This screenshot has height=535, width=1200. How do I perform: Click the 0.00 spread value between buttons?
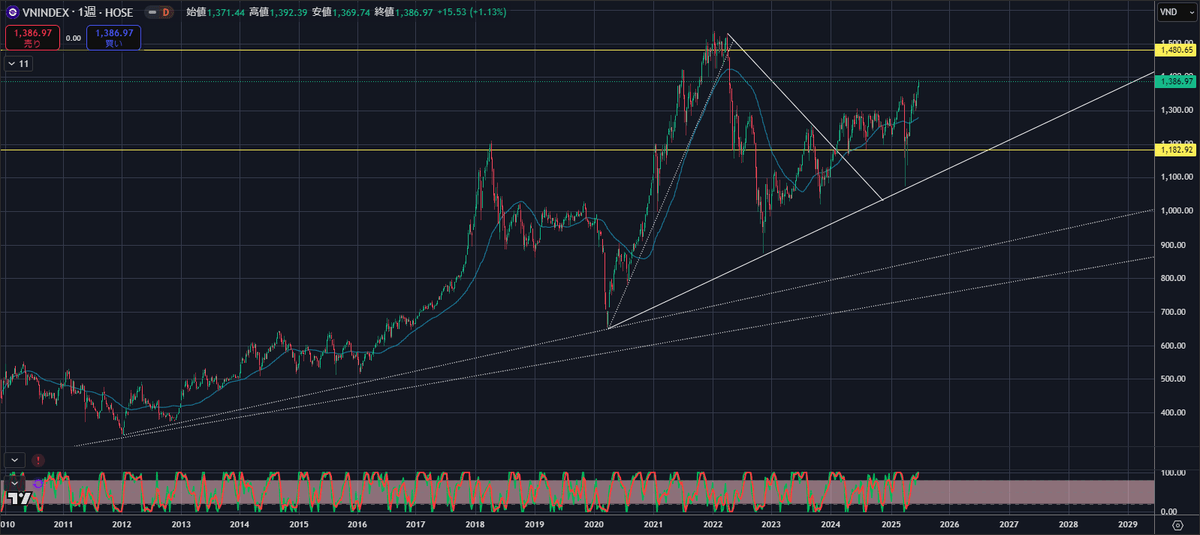[x=72, y=38]
